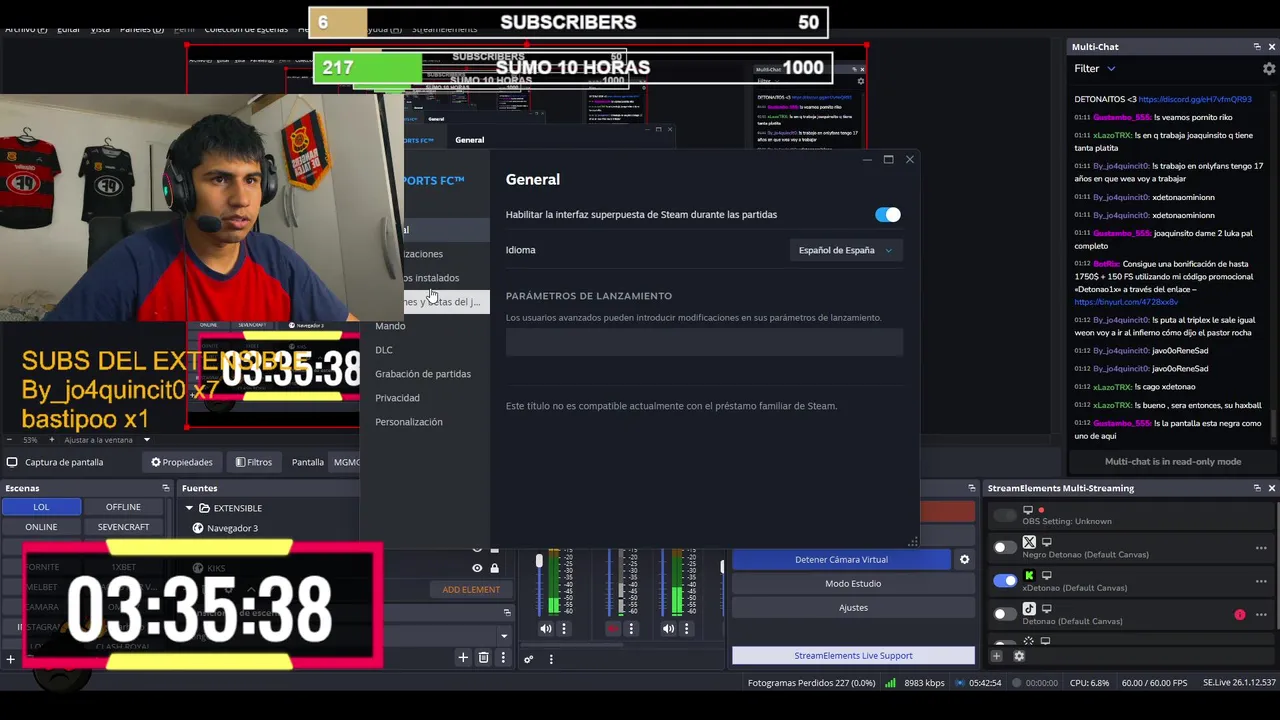Open Multi-Chat settings gear
Viewport: 1280px width, 720px height.
tap(1269, 69)
